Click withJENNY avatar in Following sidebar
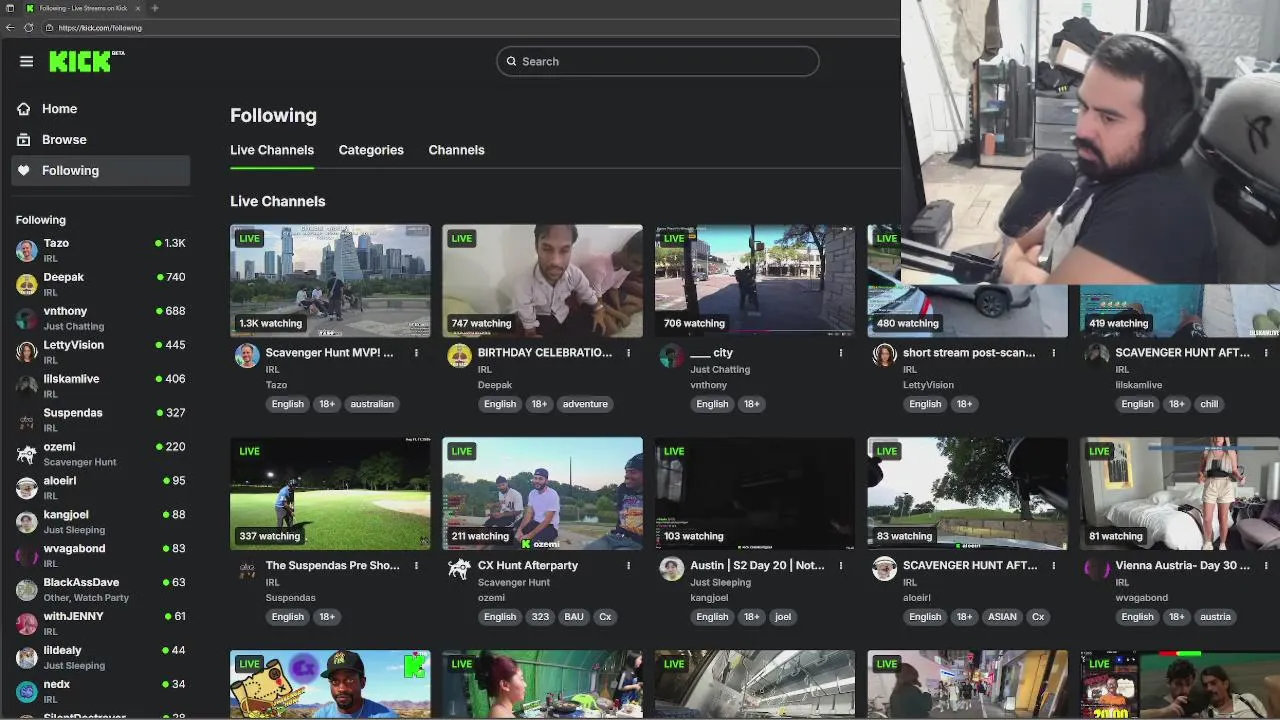 tap(27, 624)
